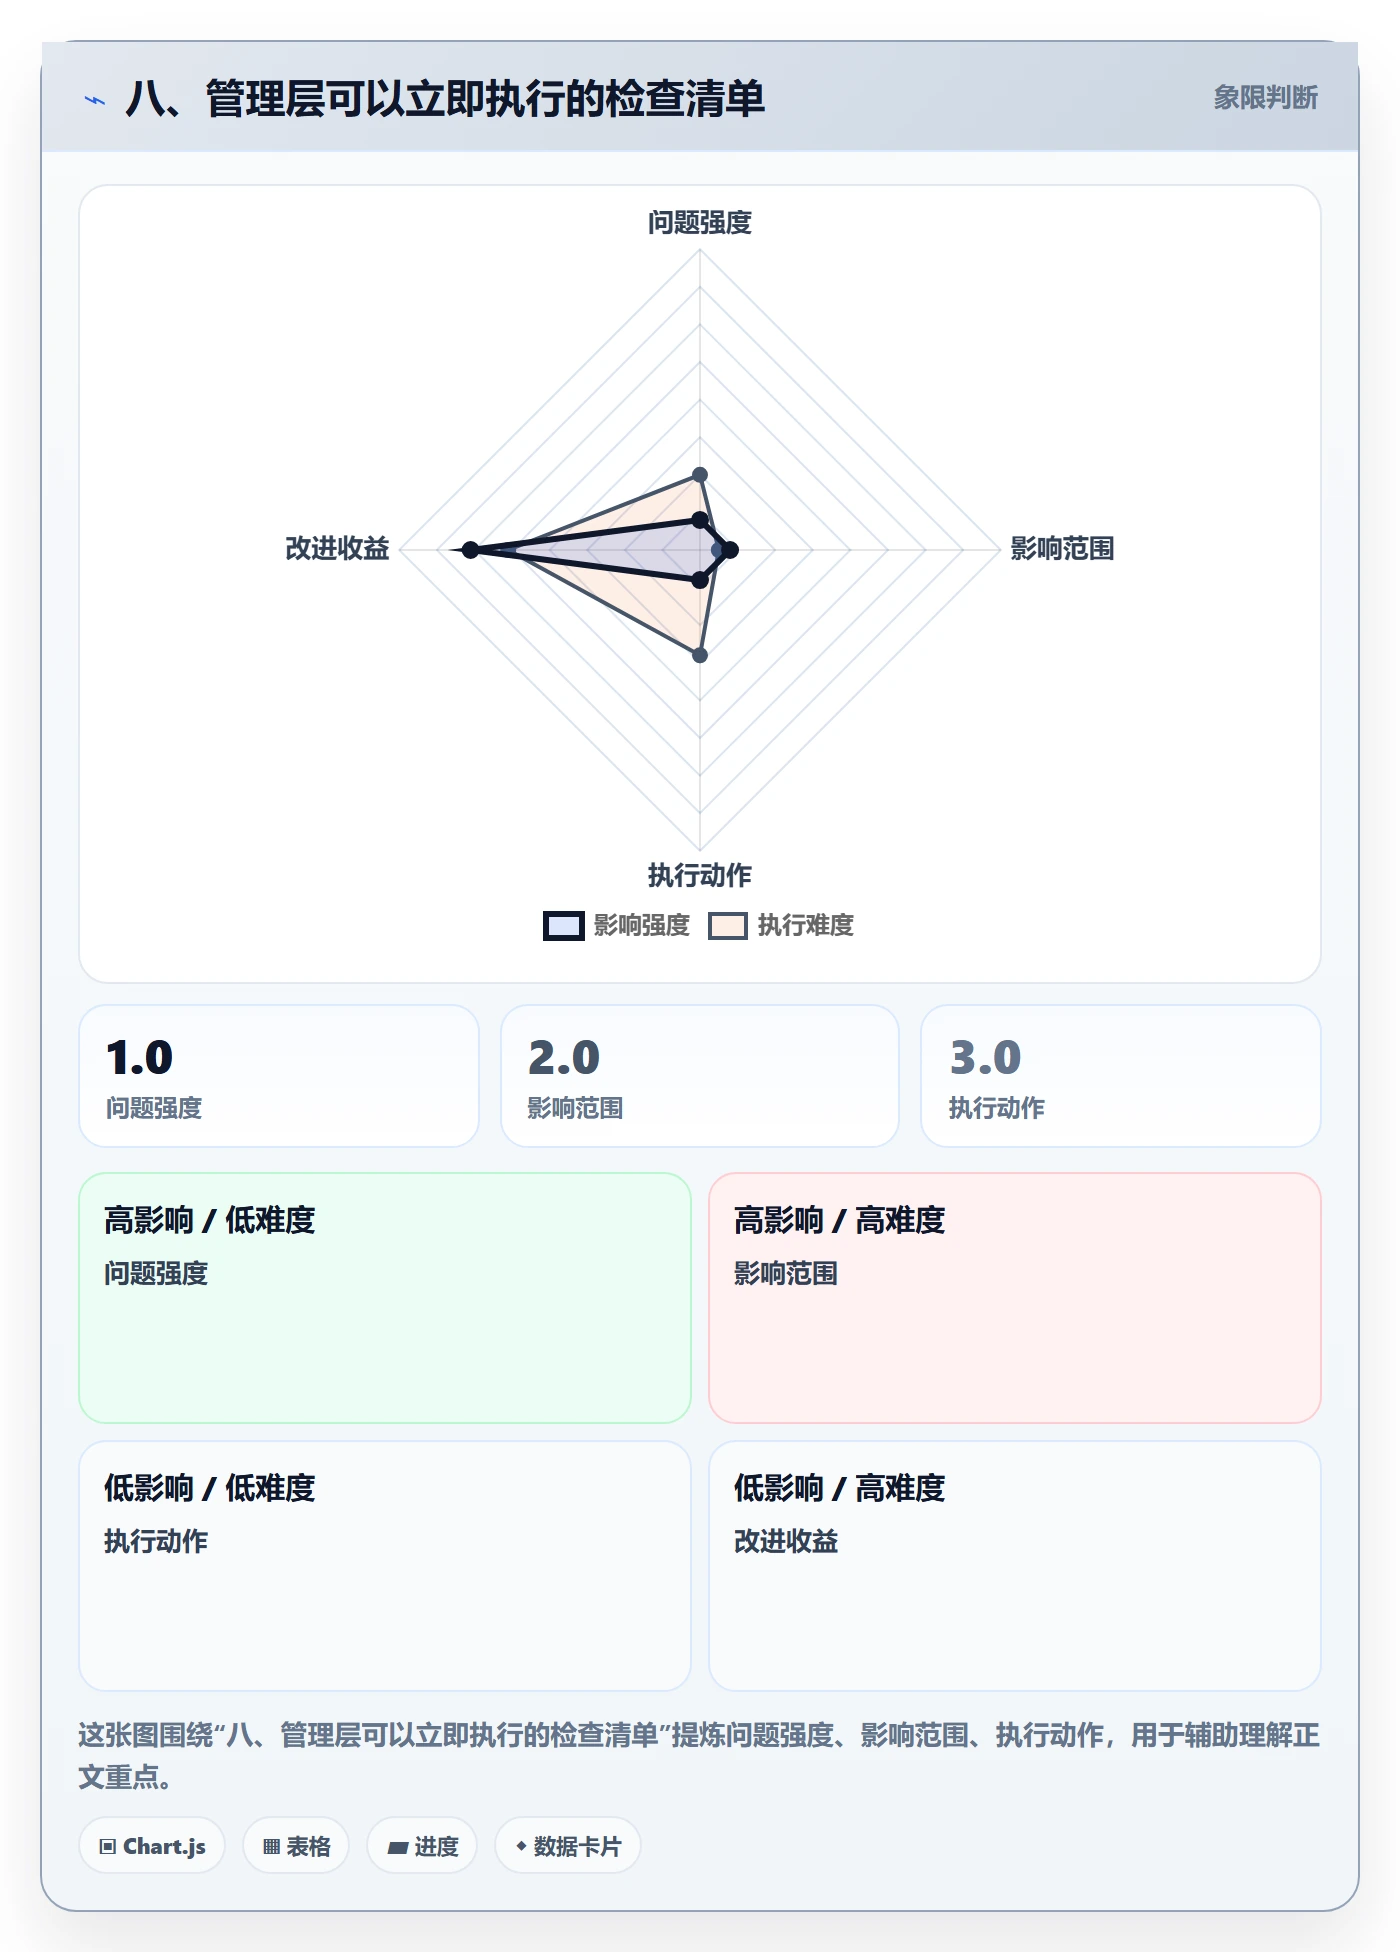
Task: Click the 象限判断 label in header
Action: click(1266, 97)
